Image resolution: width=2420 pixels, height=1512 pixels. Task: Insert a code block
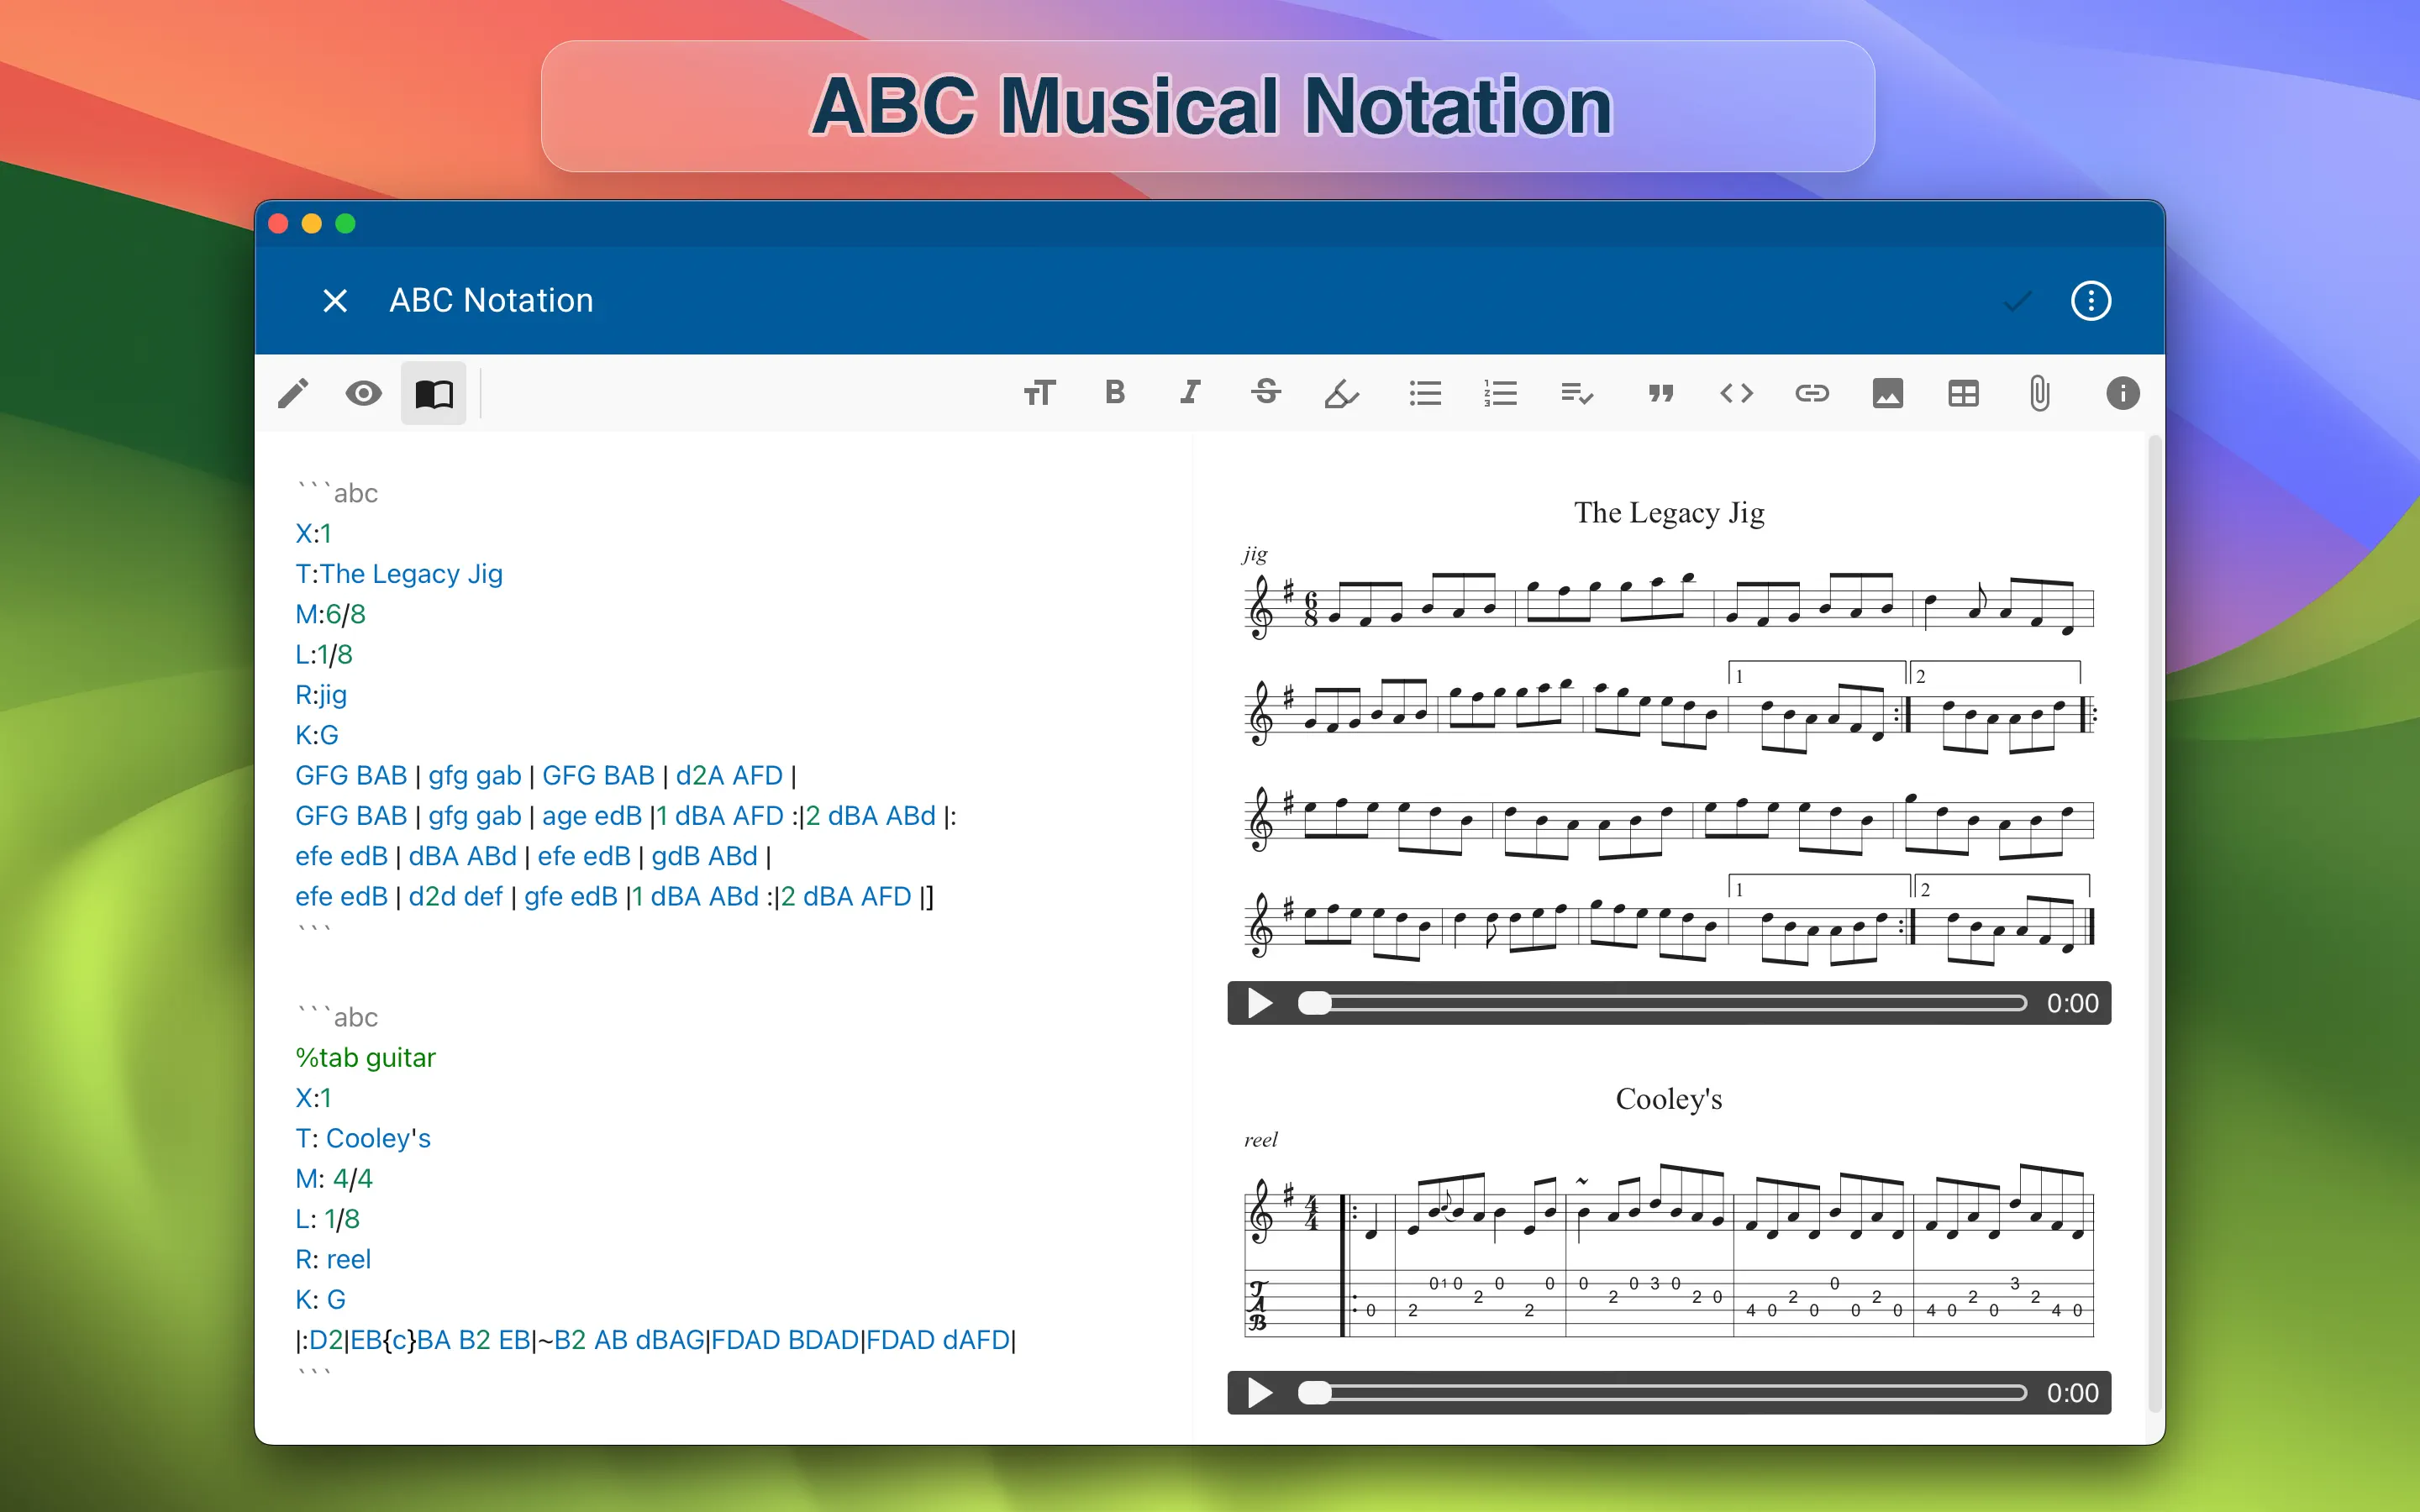1737,393
